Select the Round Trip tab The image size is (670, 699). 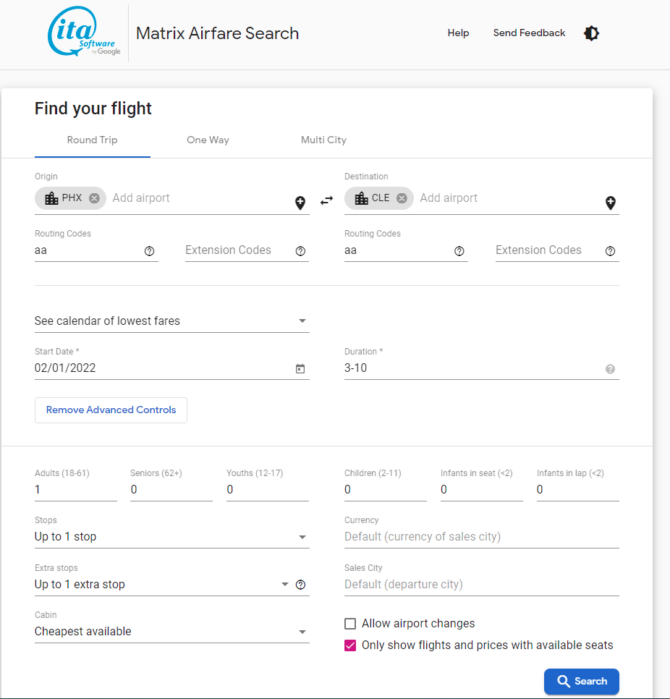click(92, 140)
